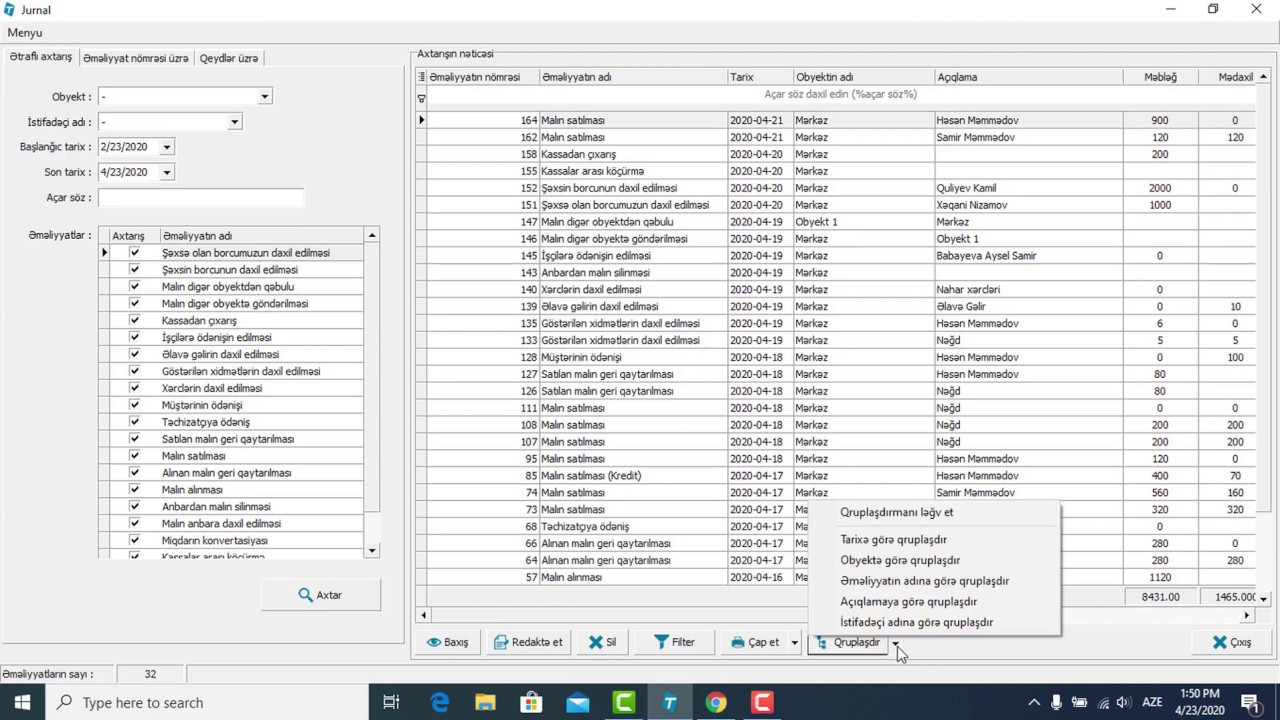
Task: Open File Explorer from taskbar
Action: pyautogui.click(x=485, y=703)
